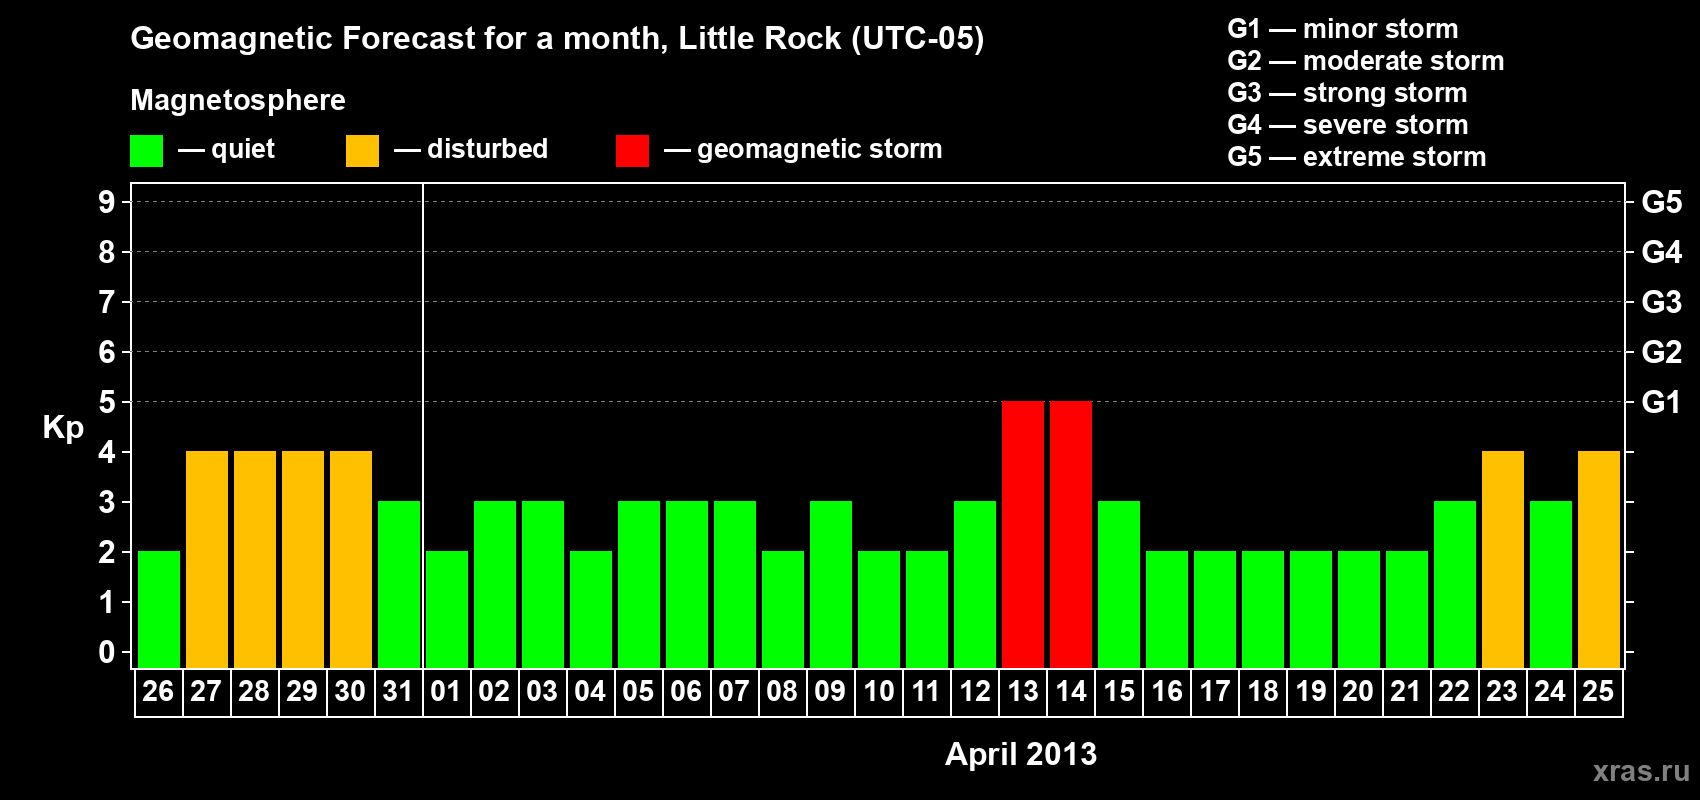
Task: Click the green quiet legend swatch
Action: click(x=146, y=151)
